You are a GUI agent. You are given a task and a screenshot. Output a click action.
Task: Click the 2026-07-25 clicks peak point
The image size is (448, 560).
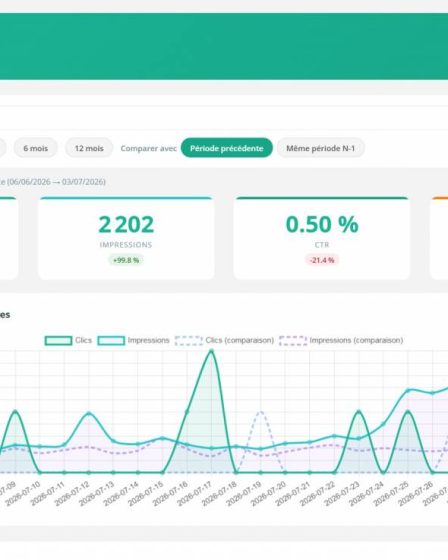(x=408, y=412)
